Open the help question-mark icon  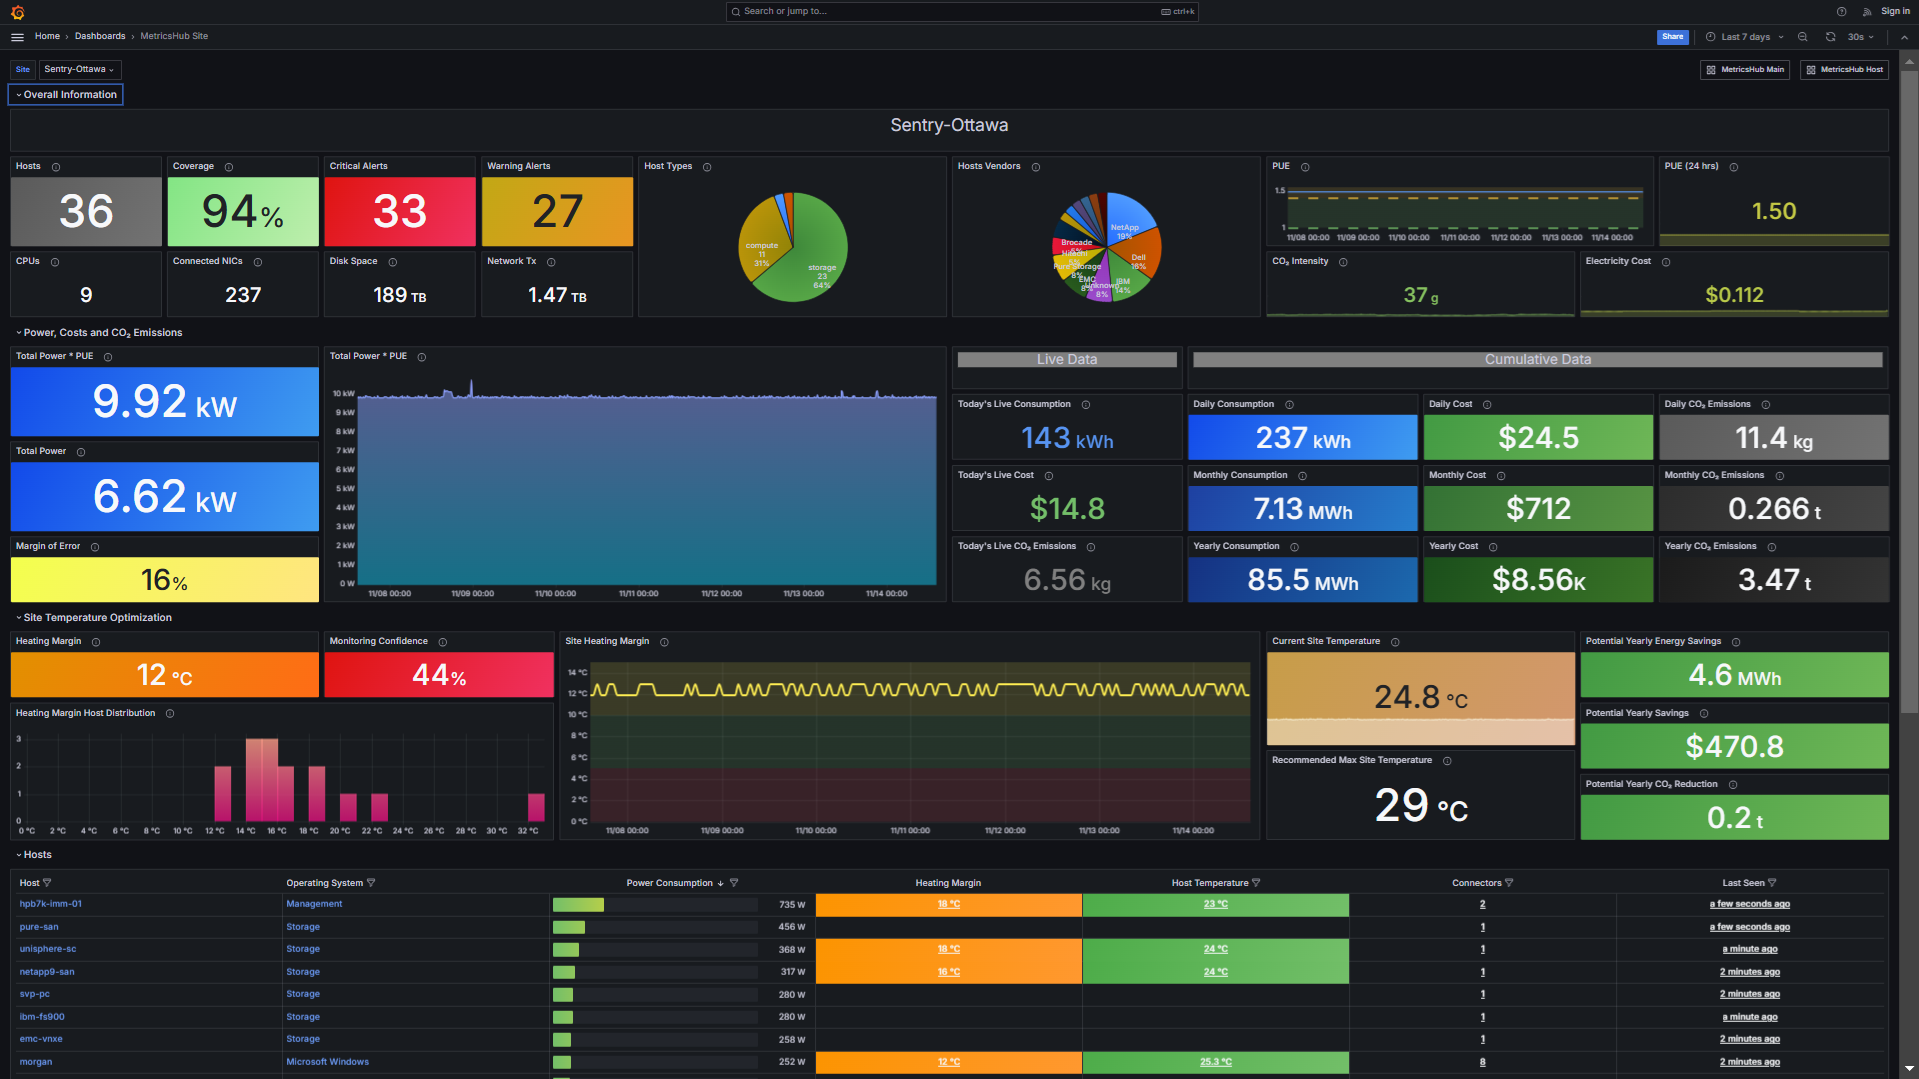pyautogui.click(x=1841, y=12)
